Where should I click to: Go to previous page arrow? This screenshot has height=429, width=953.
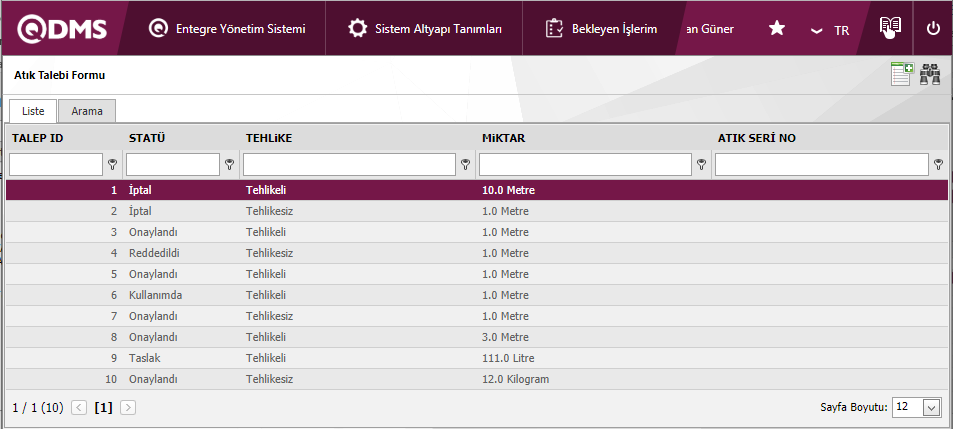click(79, 408)
